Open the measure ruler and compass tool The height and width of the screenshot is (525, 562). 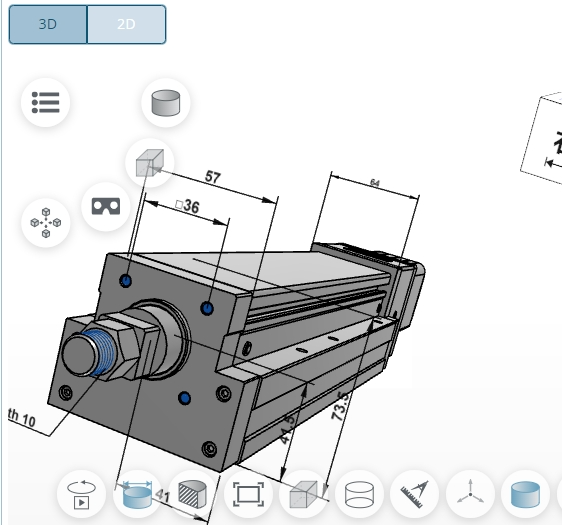[x=414, y=495]
